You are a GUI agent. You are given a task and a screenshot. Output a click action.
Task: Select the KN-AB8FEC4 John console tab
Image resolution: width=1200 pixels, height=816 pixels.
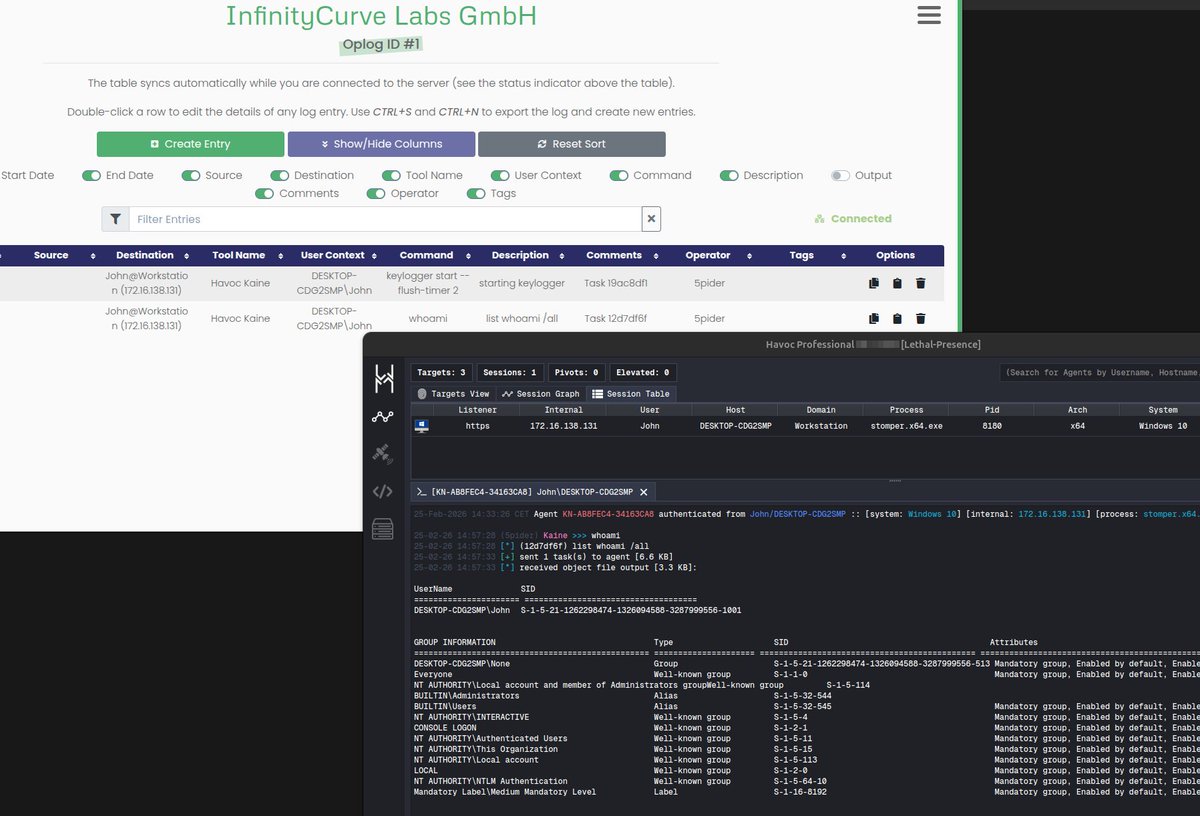click(533, 492)
